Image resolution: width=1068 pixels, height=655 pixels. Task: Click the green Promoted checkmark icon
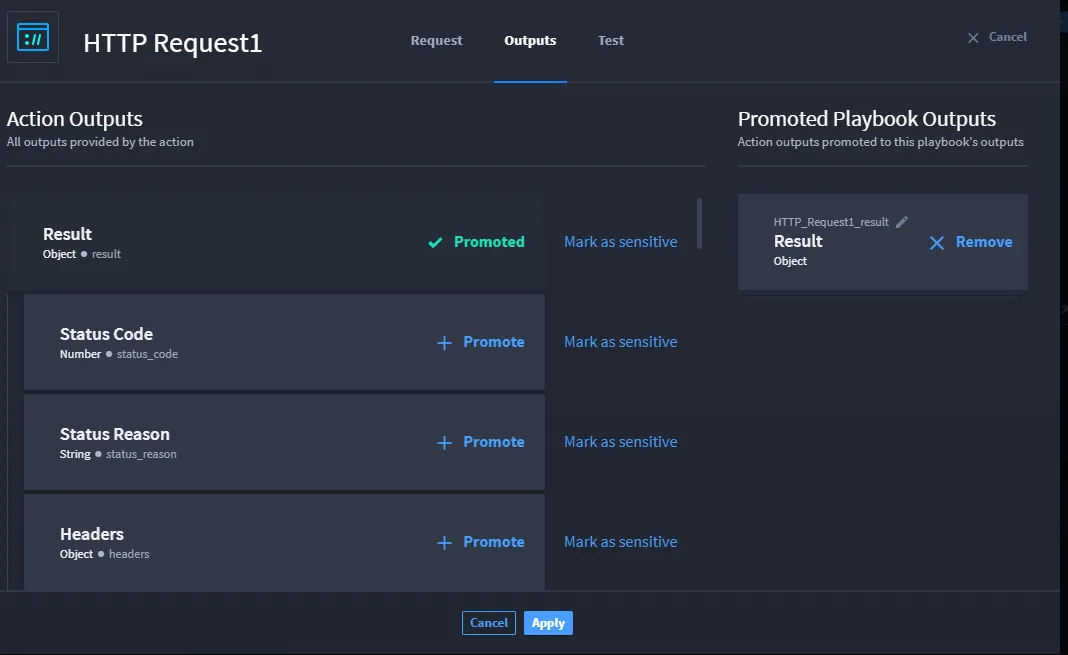coord(435,242)
